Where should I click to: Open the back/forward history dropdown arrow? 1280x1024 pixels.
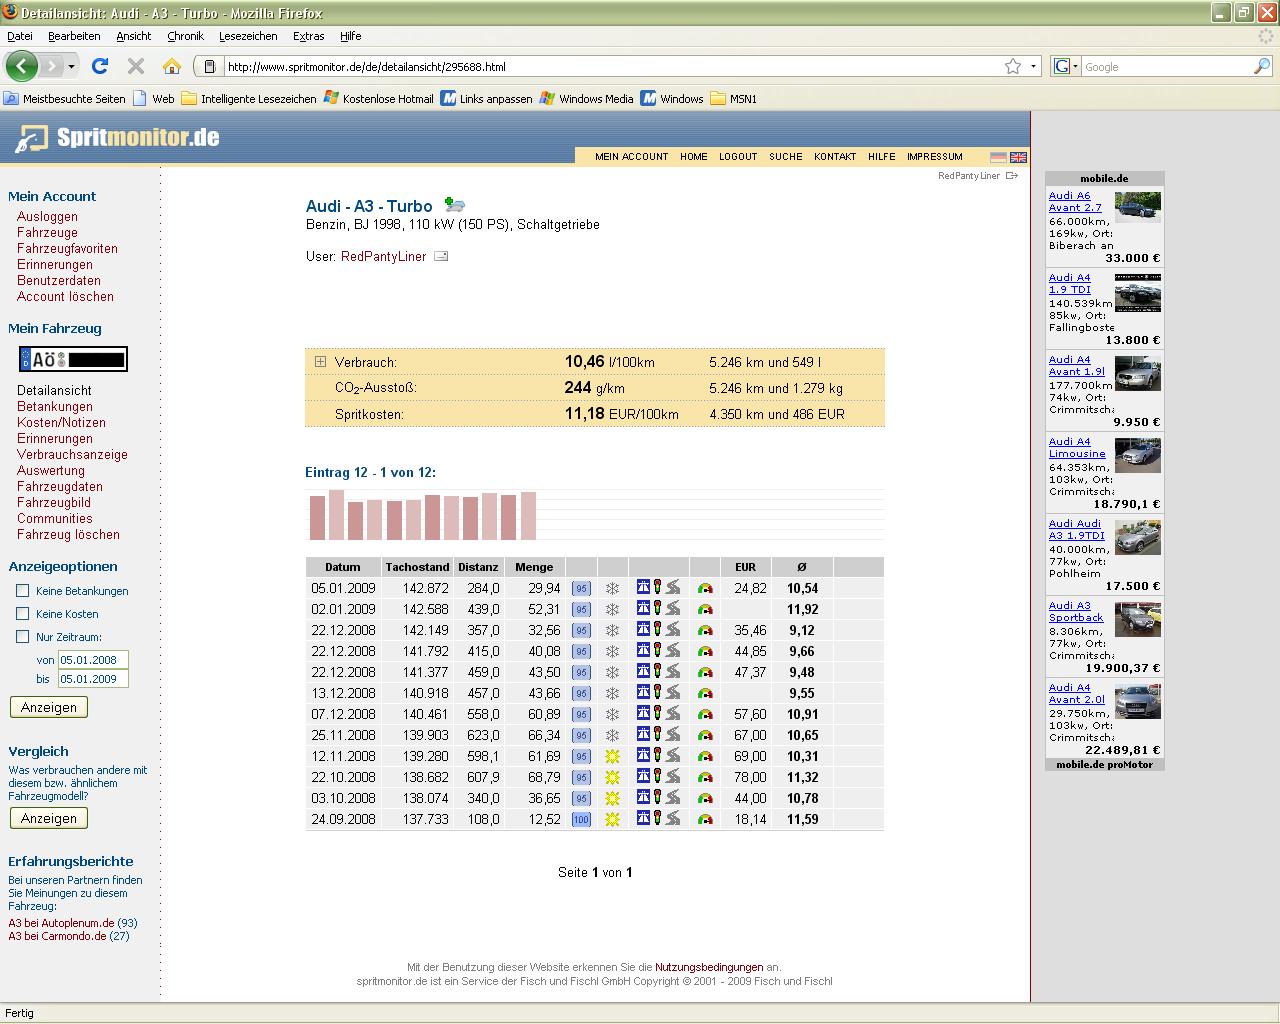click(71, 66)
